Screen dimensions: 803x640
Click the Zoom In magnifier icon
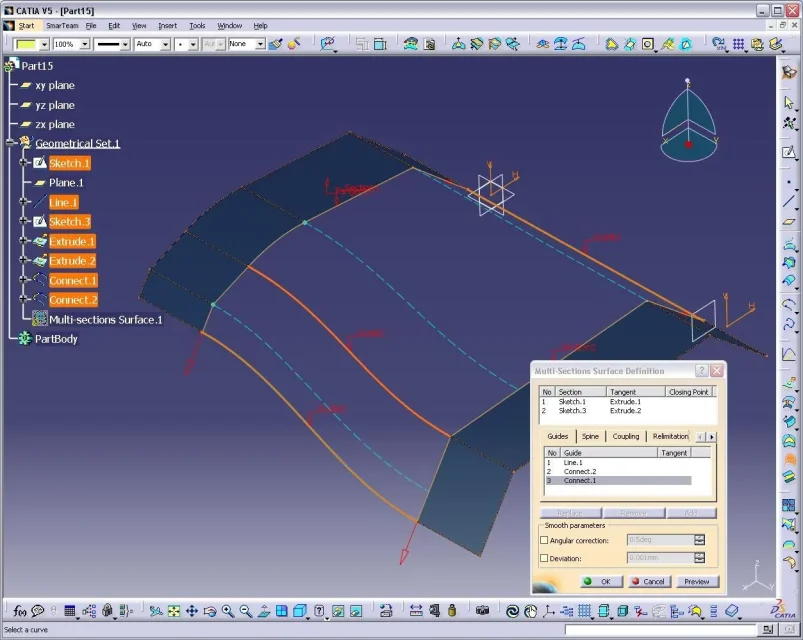(x=228, y=611)
